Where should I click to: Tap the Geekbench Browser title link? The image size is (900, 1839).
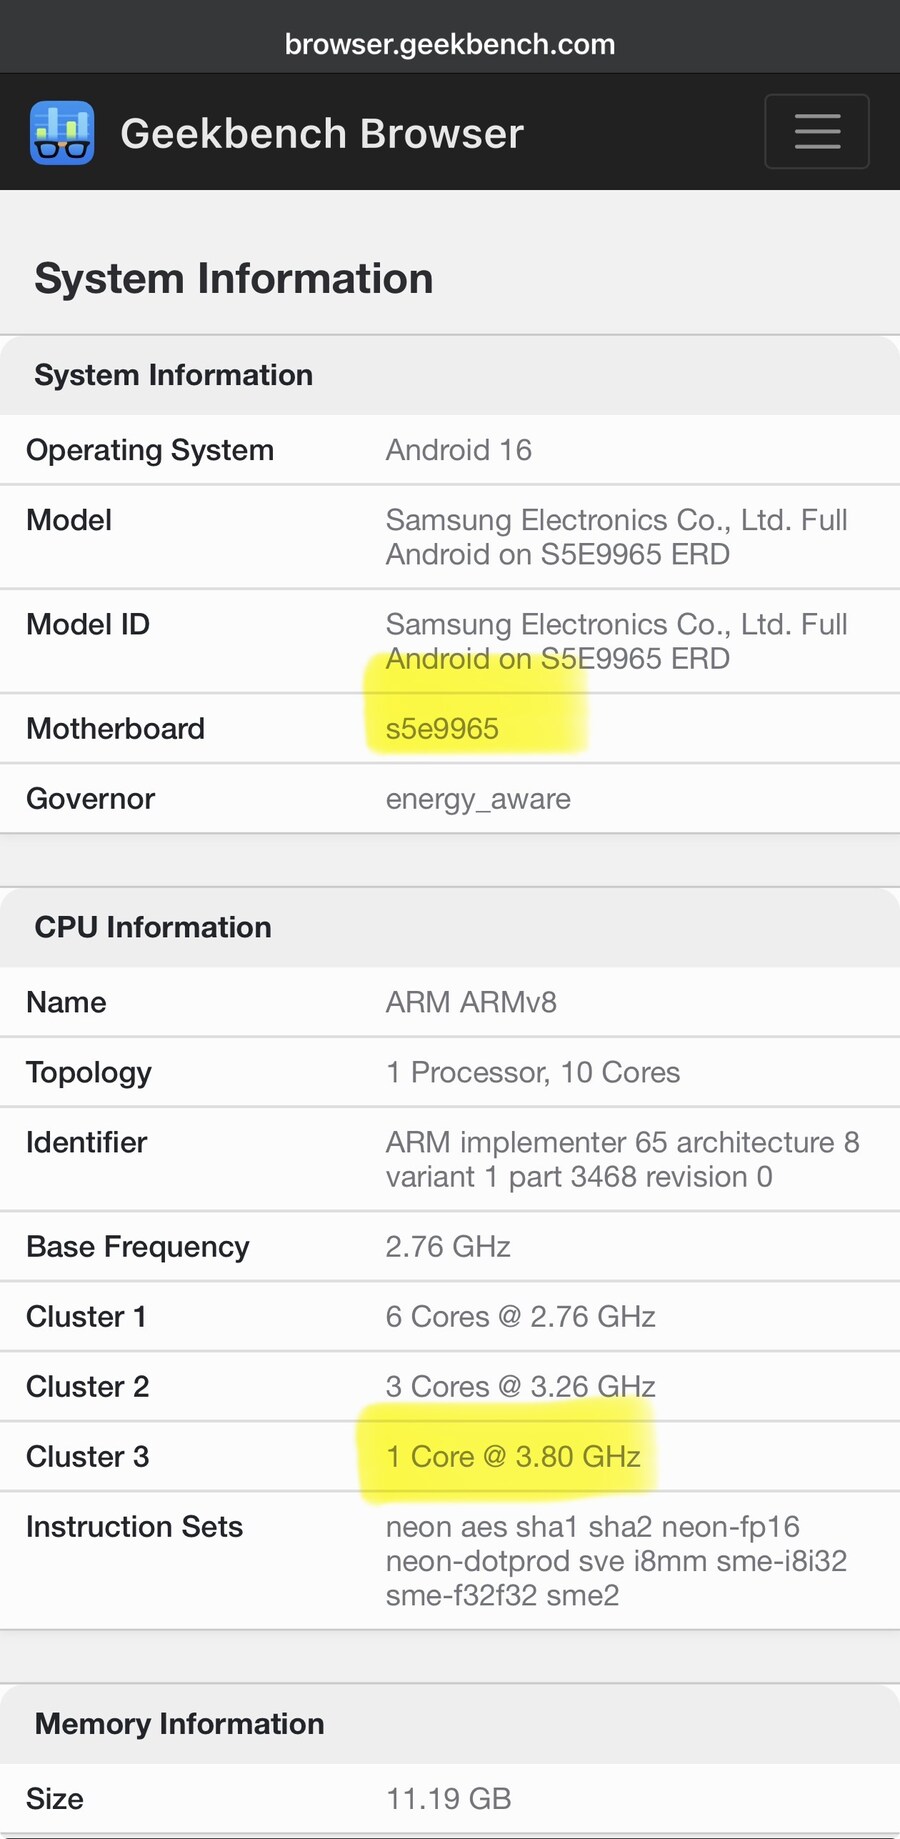coord(321,134)
